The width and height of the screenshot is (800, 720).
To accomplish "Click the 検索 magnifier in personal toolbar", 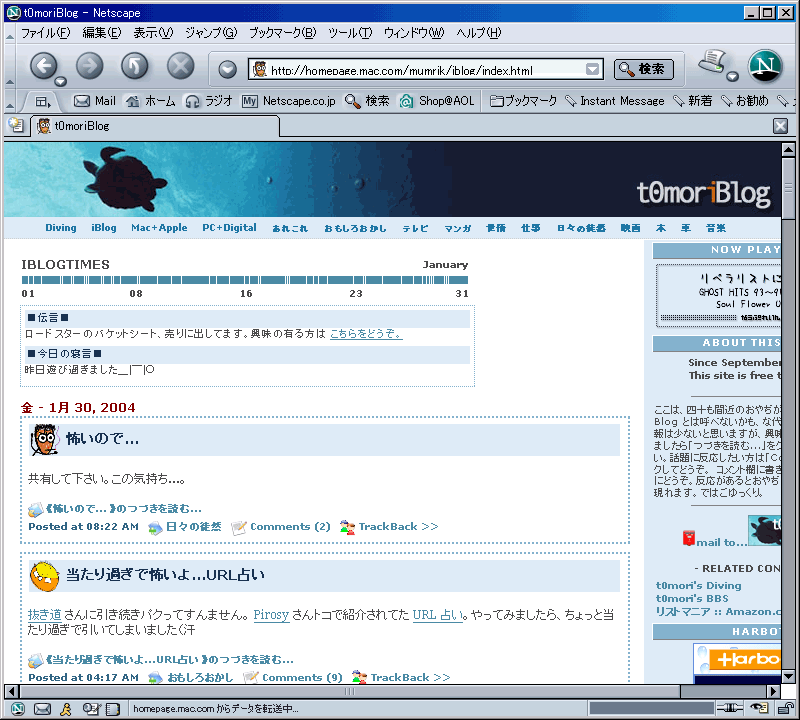I will (x=367, y=101).
